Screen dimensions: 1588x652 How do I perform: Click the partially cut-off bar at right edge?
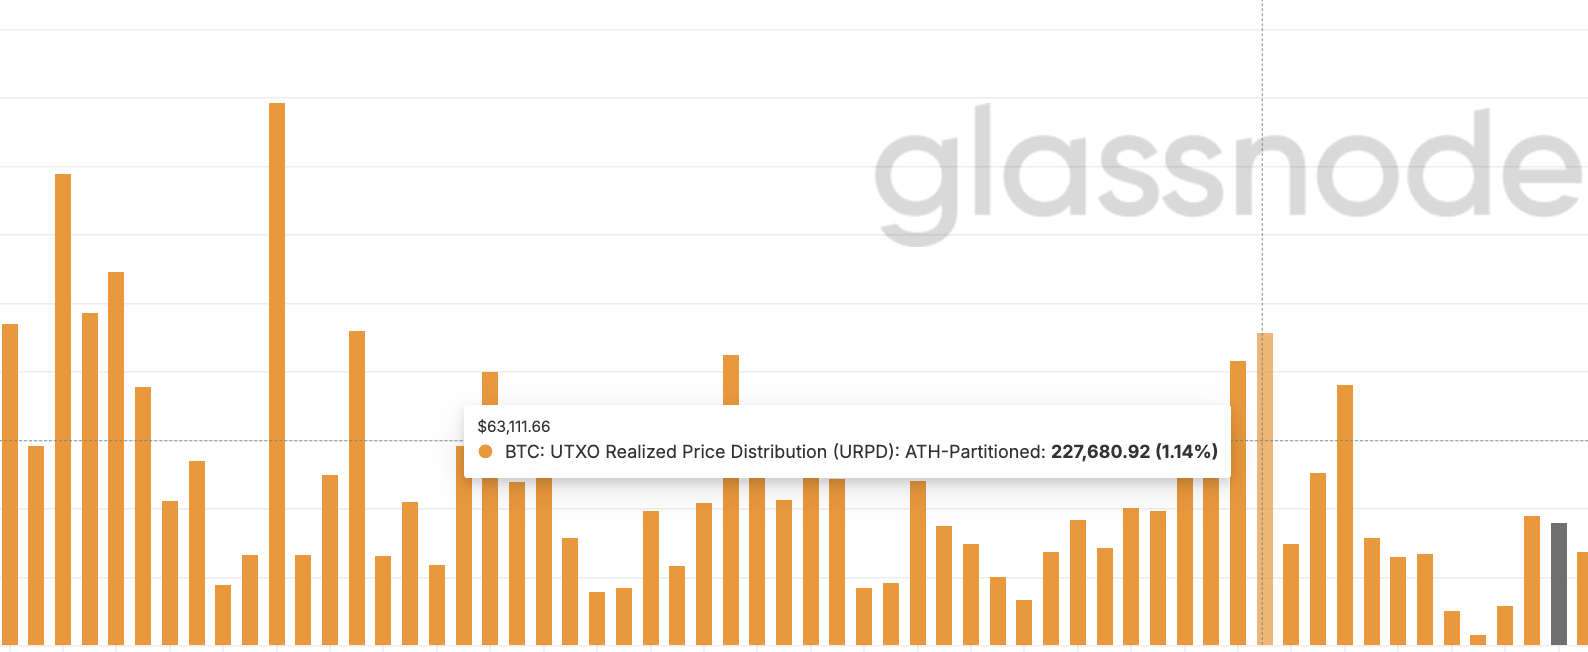1582,597
